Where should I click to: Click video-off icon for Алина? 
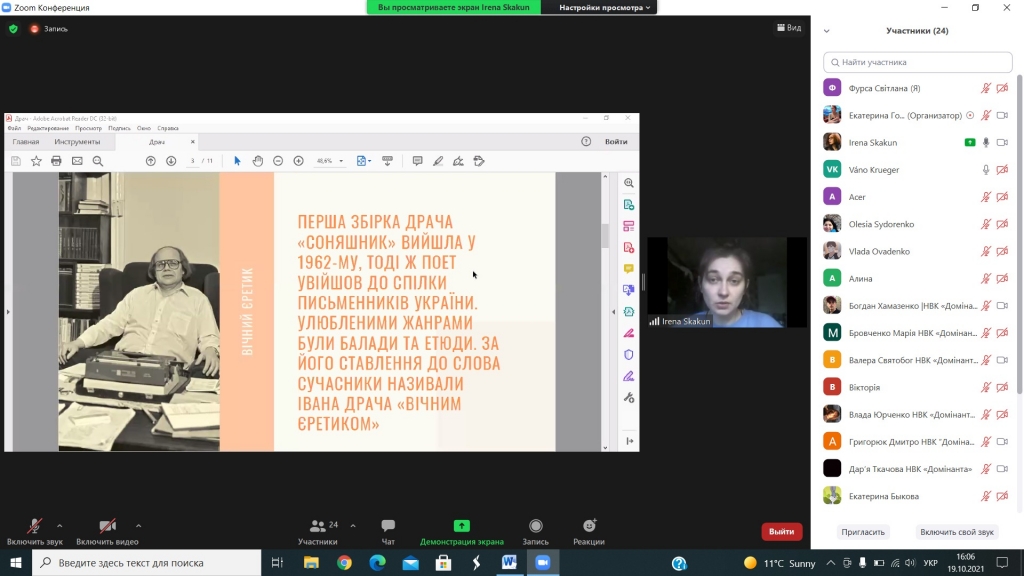1002,278
